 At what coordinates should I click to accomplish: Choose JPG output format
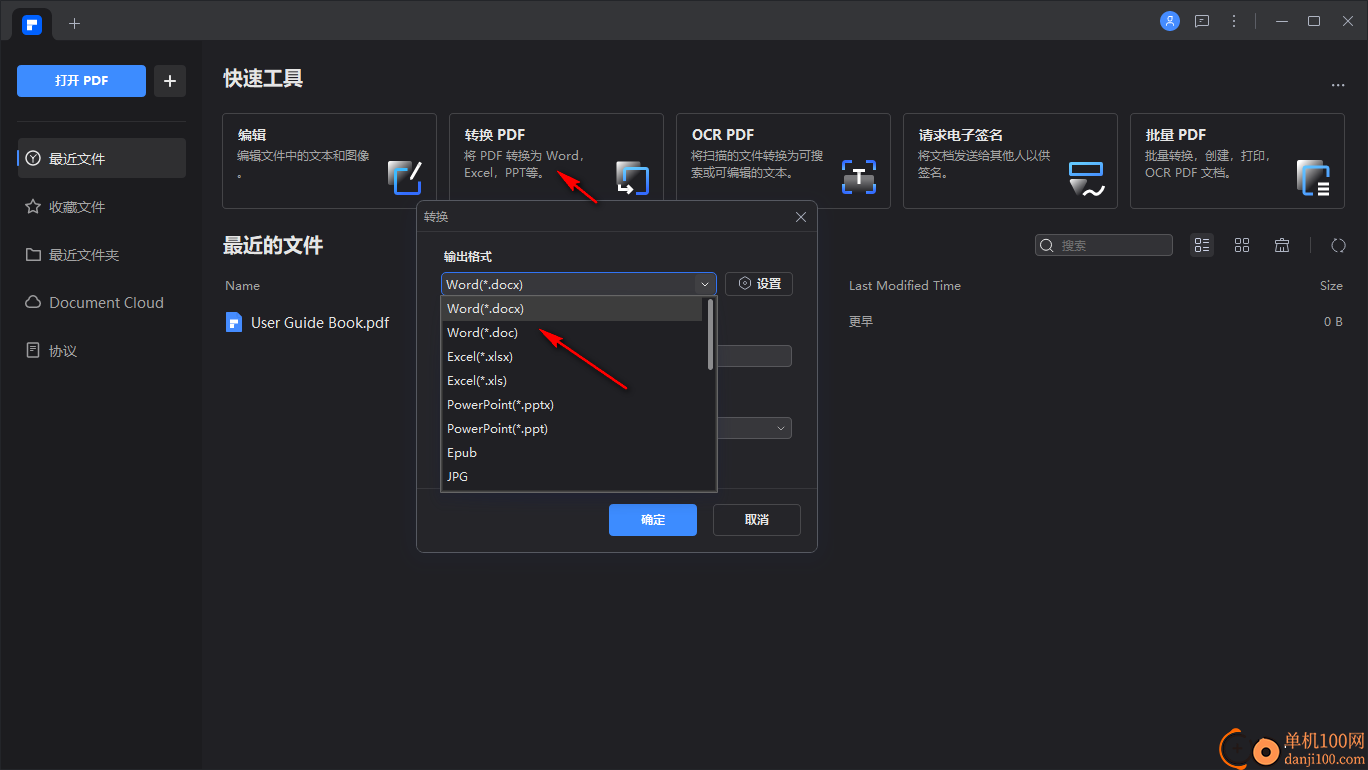572,477
